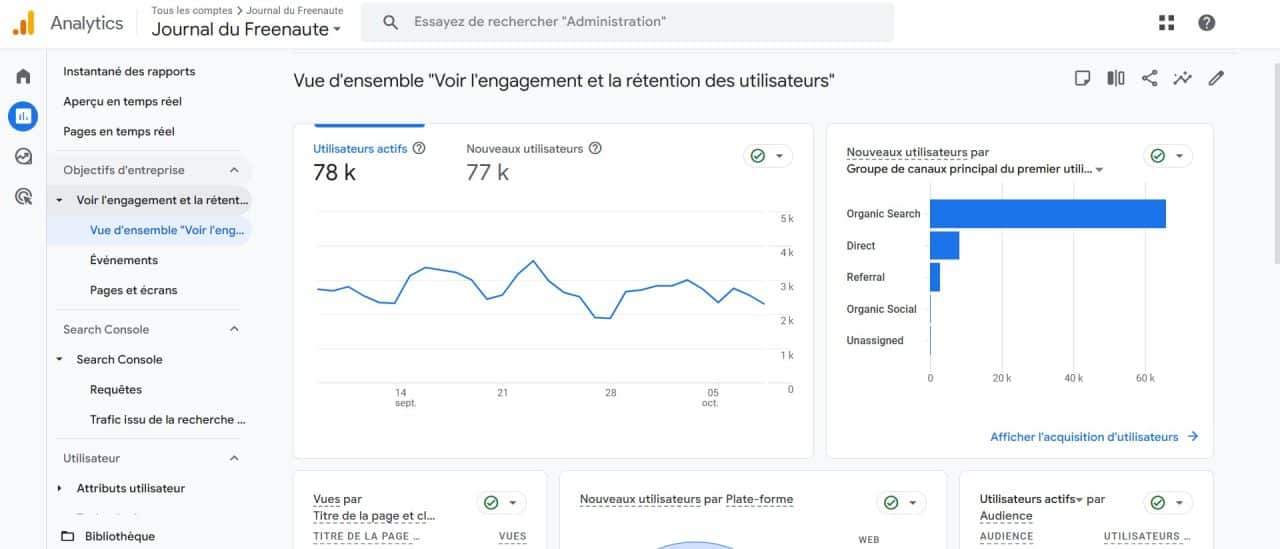Open Événements in the sidebar
Viewport: 1280px width, 549px height.
tap(124, 260)
